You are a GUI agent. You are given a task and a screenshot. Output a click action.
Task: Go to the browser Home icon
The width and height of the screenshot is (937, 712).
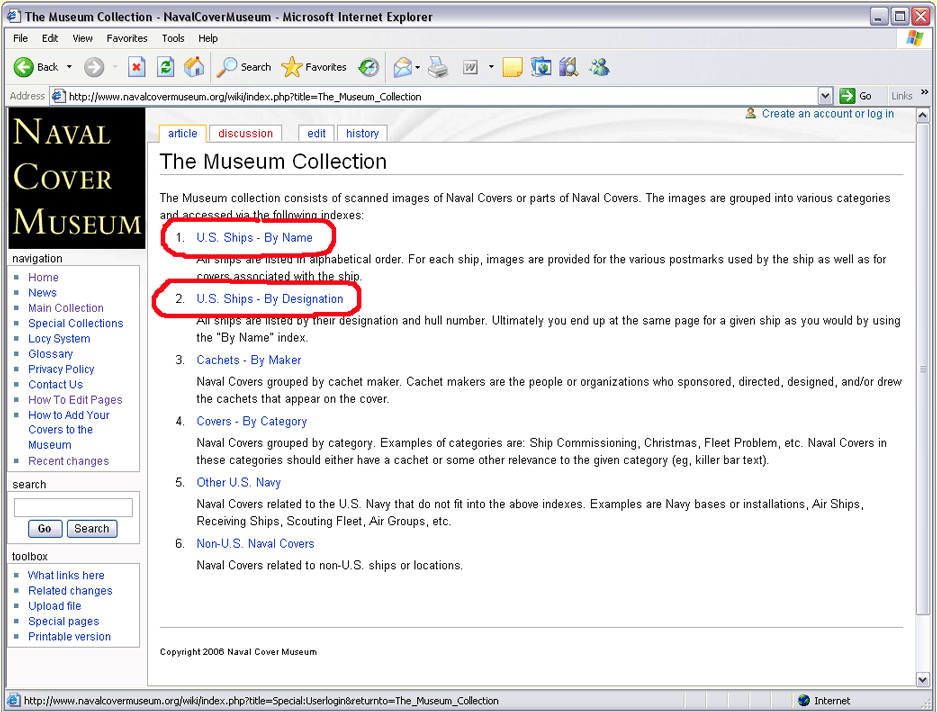pos(194,67)
